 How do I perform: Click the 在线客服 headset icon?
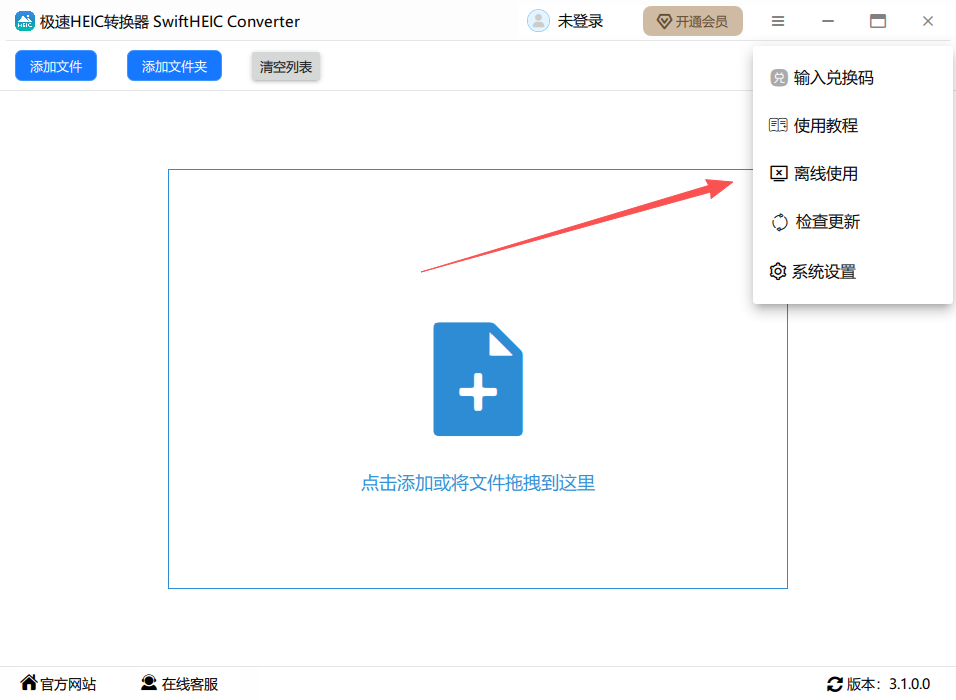tap(149, 683)
